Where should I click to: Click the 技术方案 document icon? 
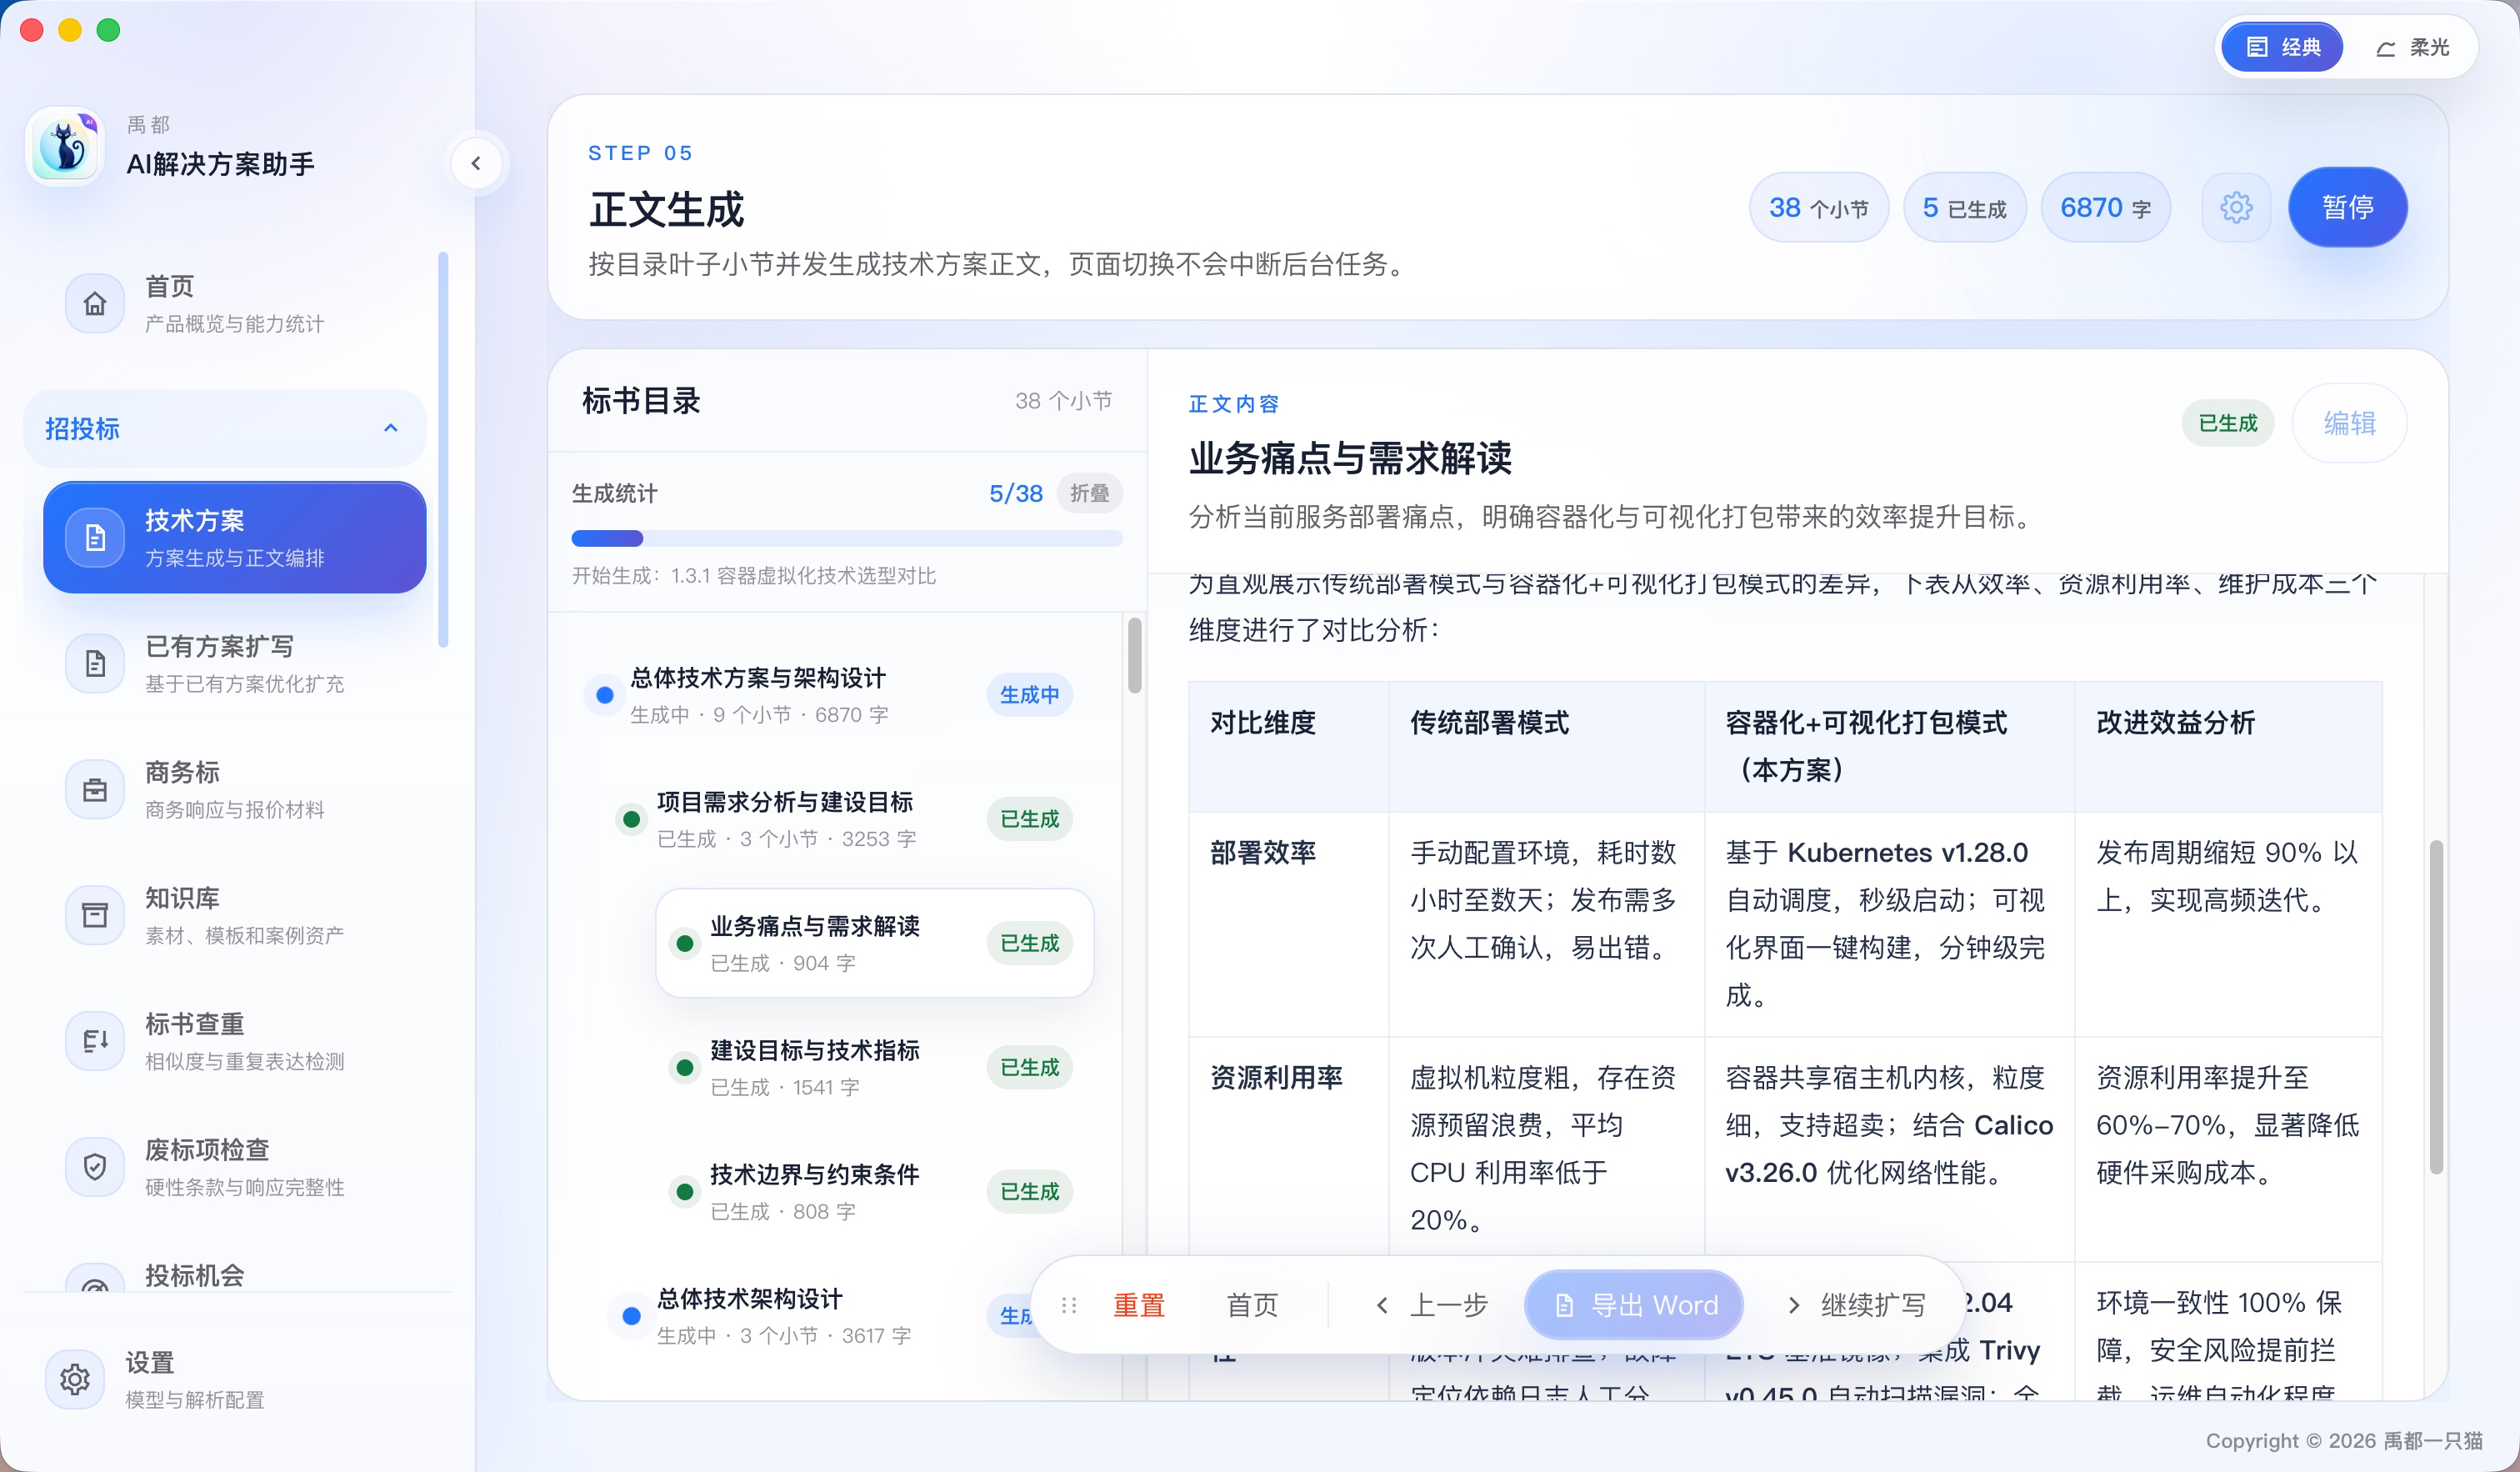pos(95,537)
